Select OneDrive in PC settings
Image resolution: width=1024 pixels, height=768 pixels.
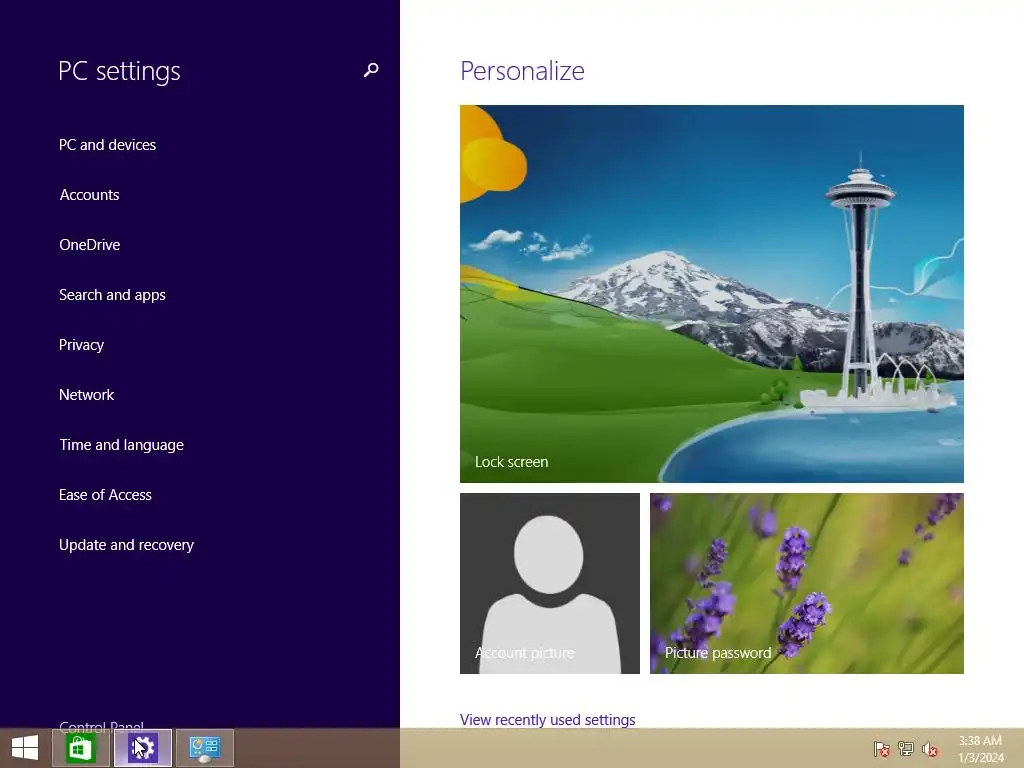[89, 245]
